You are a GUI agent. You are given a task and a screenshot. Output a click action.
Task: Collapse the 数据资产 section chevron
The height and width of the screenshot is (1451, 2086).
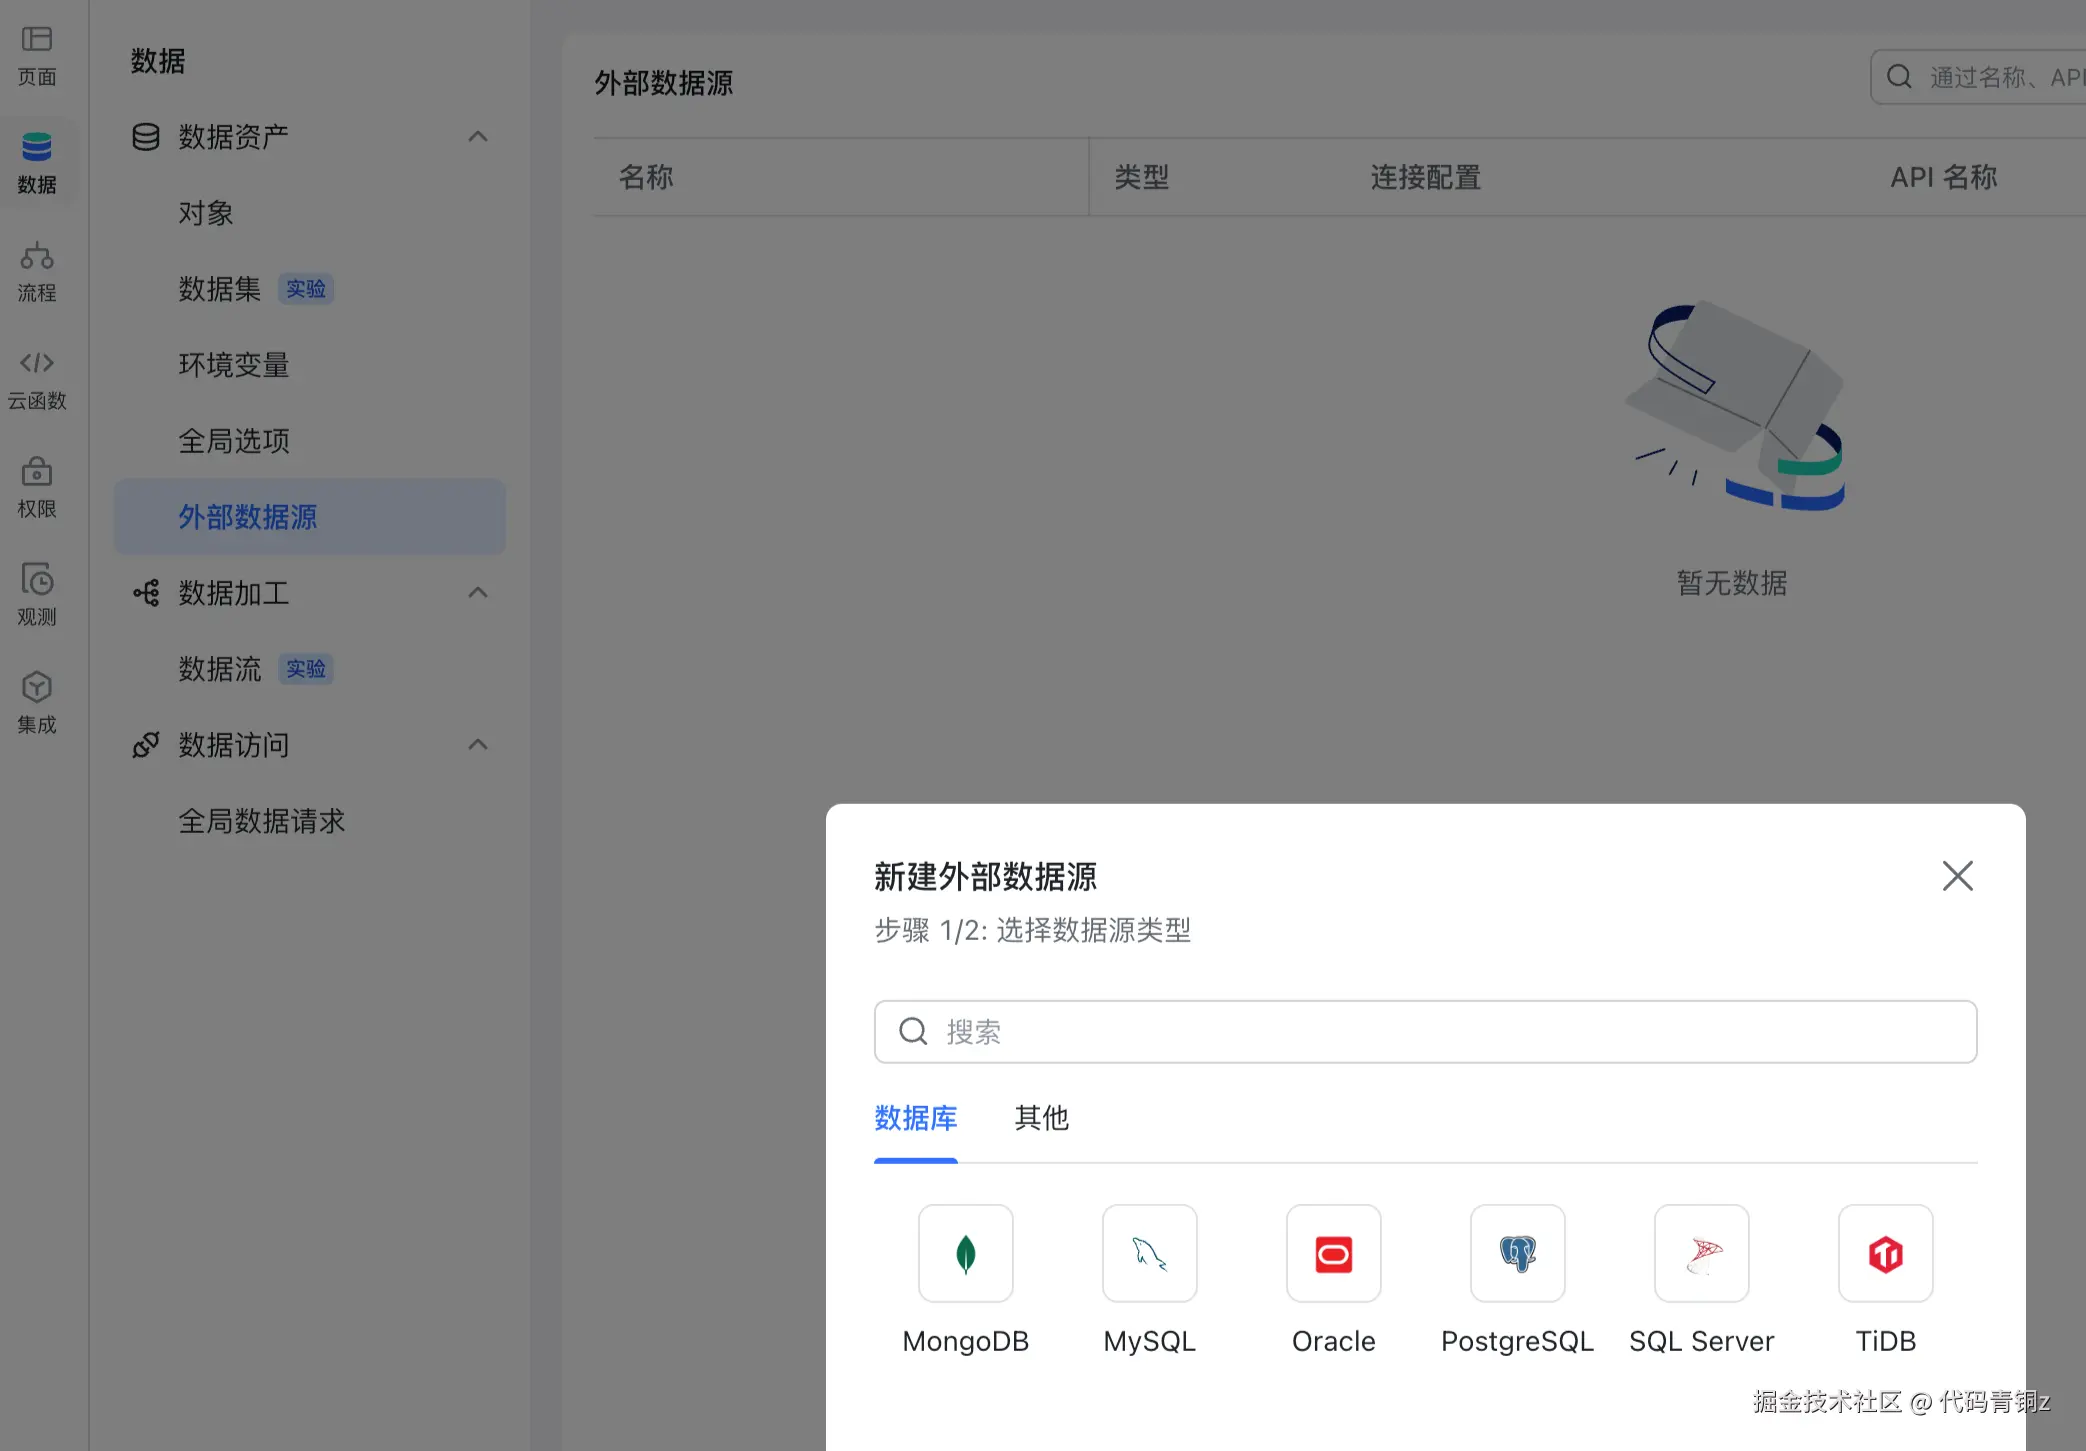click(478, 136)
